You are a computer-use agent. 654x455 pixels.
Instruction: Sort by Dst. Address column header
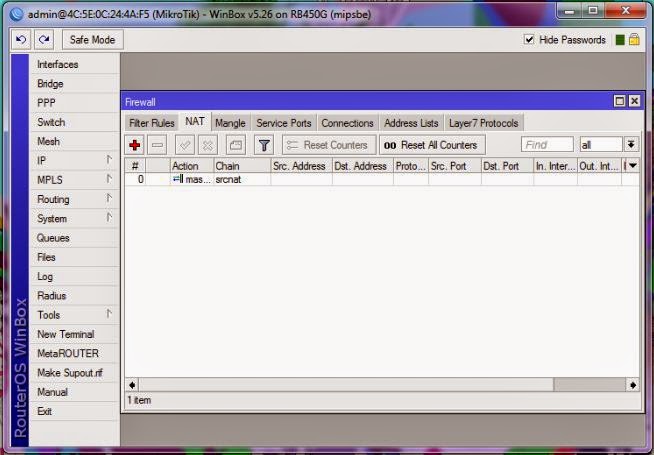pos(362,166)
